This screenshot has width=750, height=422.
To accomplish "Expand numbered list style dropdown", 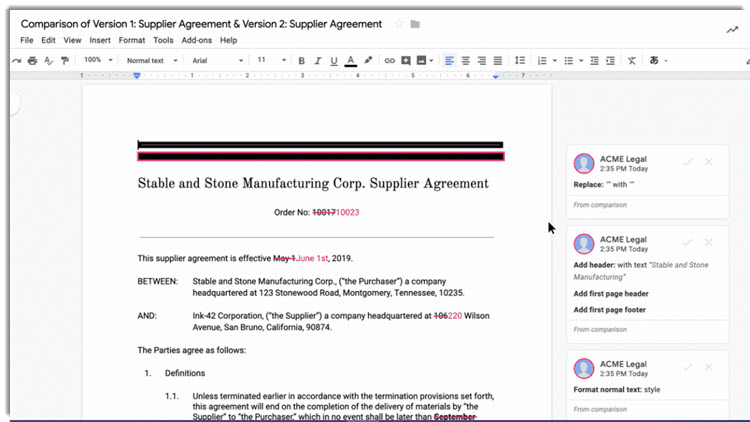I will click(x=554, y=61).
